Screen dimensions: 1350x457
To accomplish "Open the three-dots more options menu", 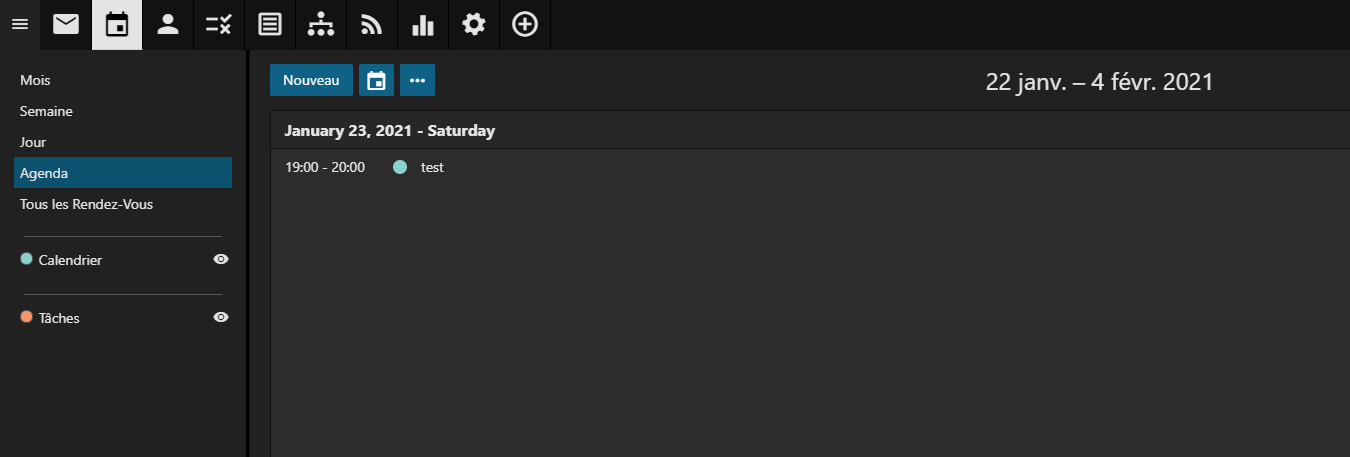I will tap(417, 81).
